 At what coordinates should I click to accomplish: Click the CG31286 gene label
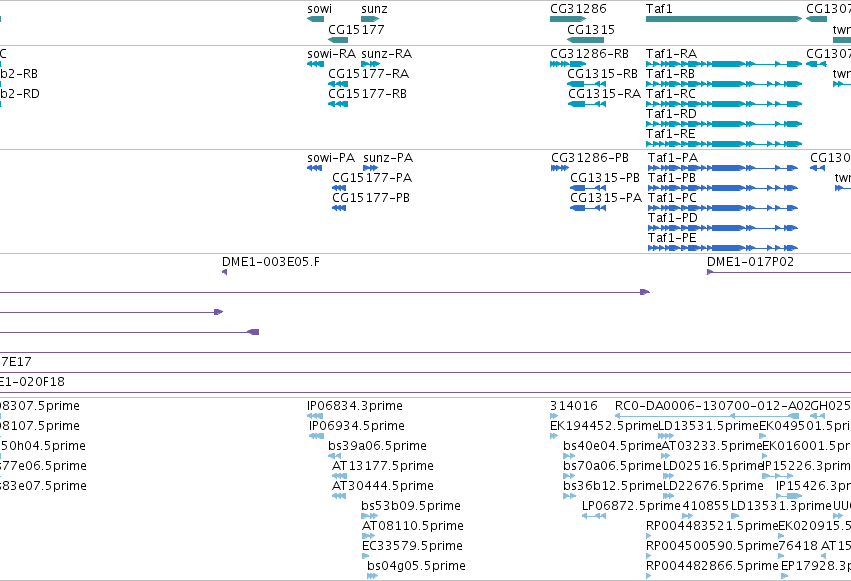578,9
